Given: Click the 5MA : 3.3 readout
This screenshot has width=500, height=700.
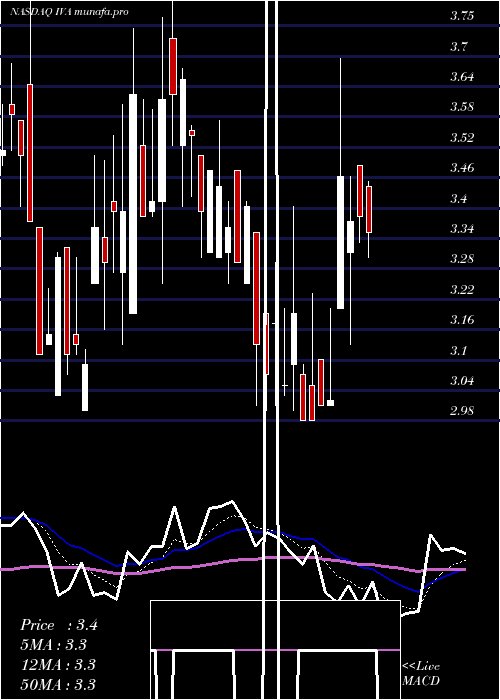Looking at the screenshot, I should (x=54, y=645).
